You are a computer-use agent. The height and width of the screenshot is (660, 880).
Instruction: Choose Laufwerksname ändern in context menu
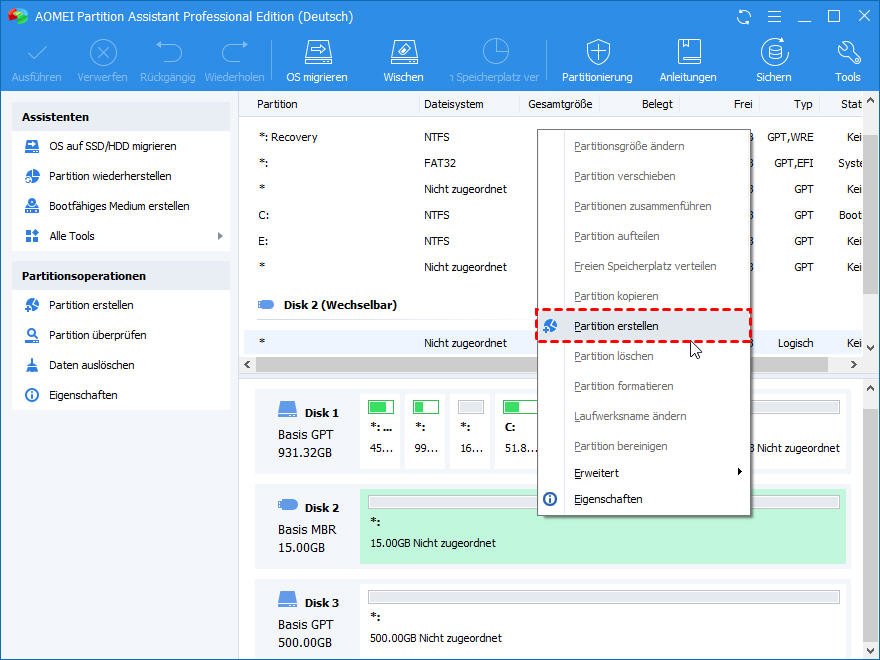coord(644,416)
